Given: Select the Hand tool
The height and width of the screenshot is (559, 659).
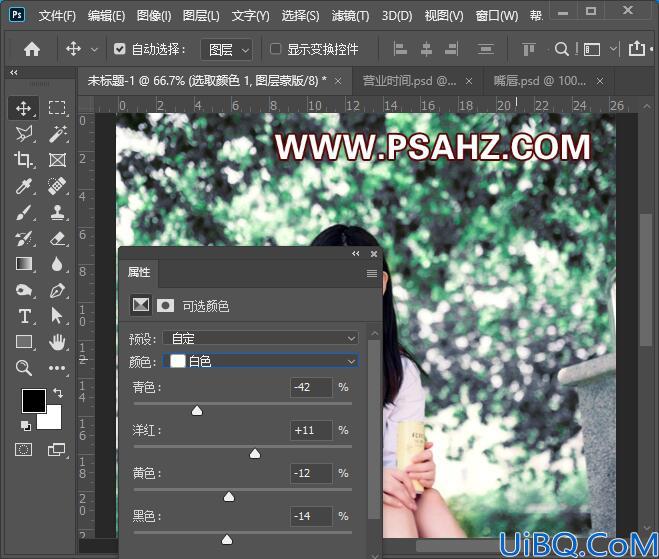Looking at the screenshot, I should (x=57, y=342).
